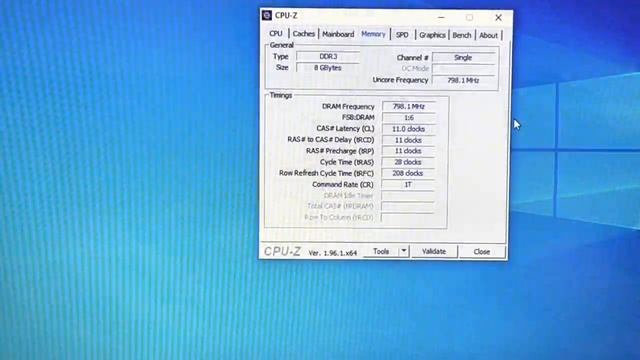Click the Tools button
Viewport: 640px width, 360px height.
pos(381,251)
